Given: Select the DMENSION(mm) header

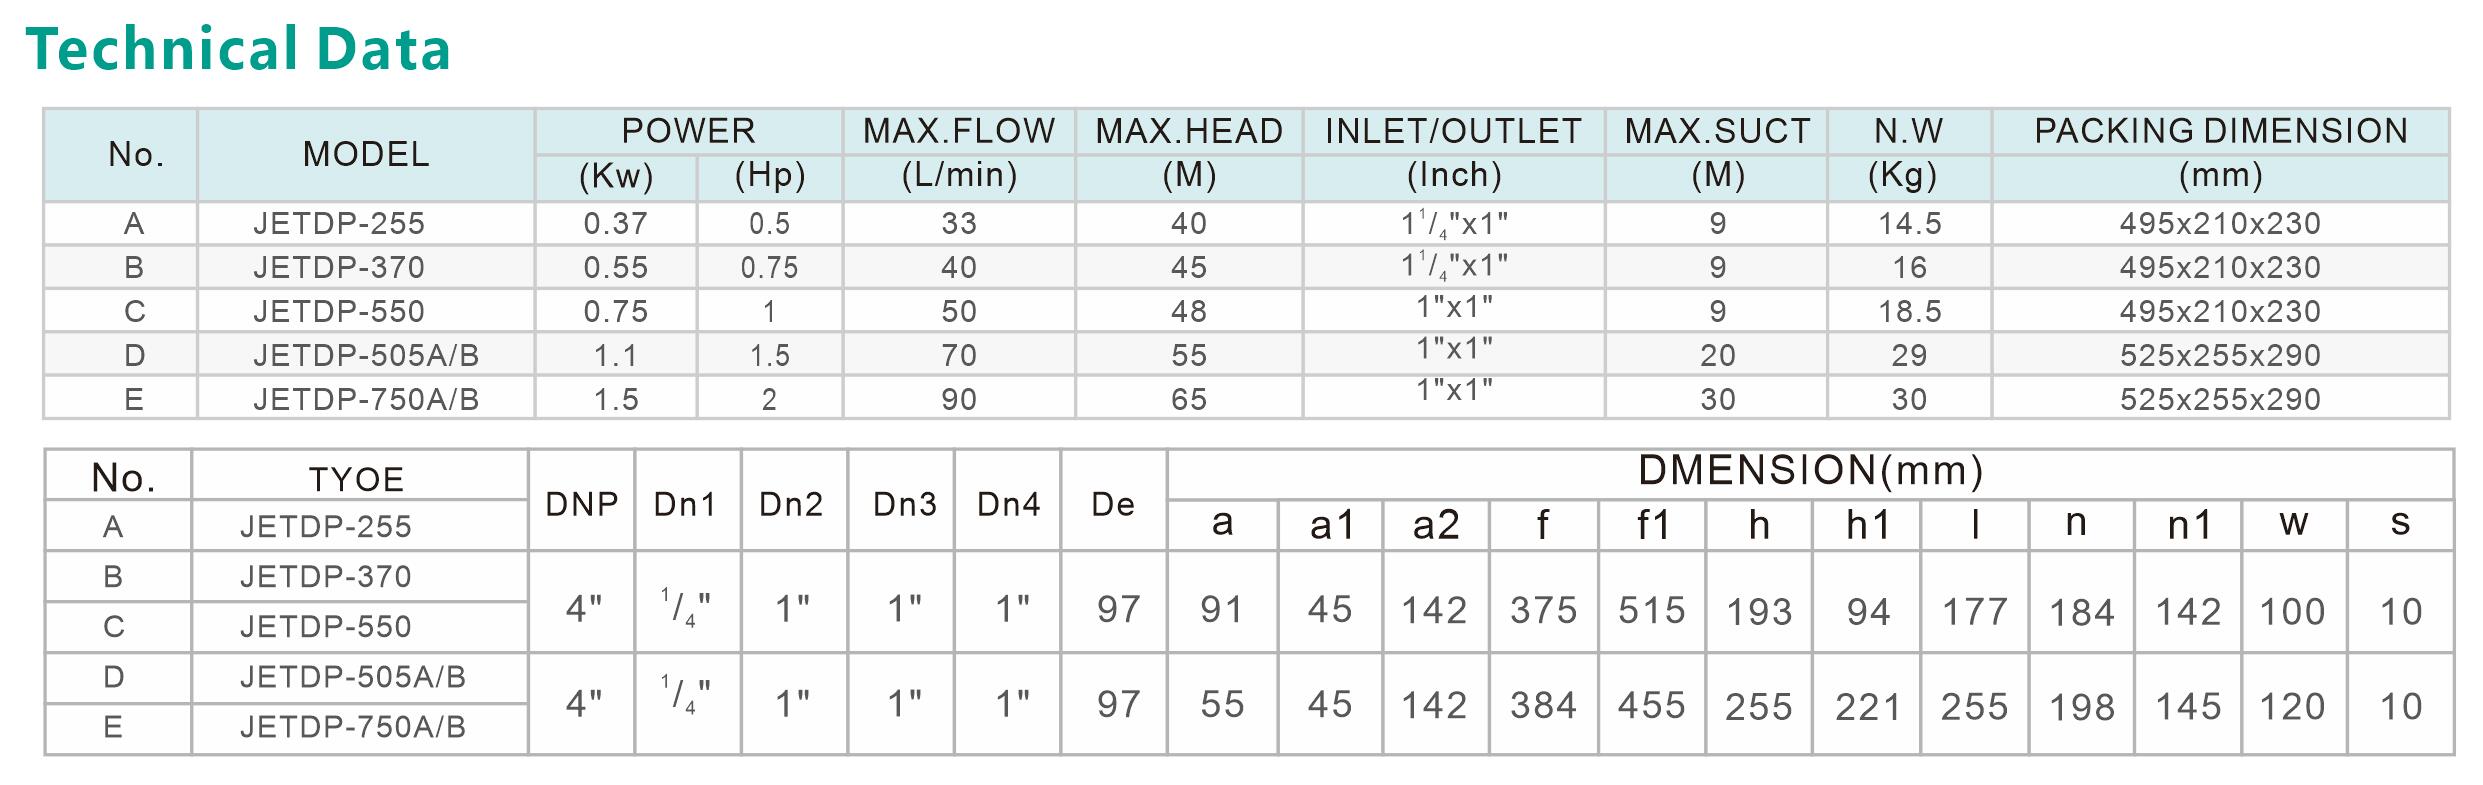Looking at the screenshot, I should coord(1810,471).
